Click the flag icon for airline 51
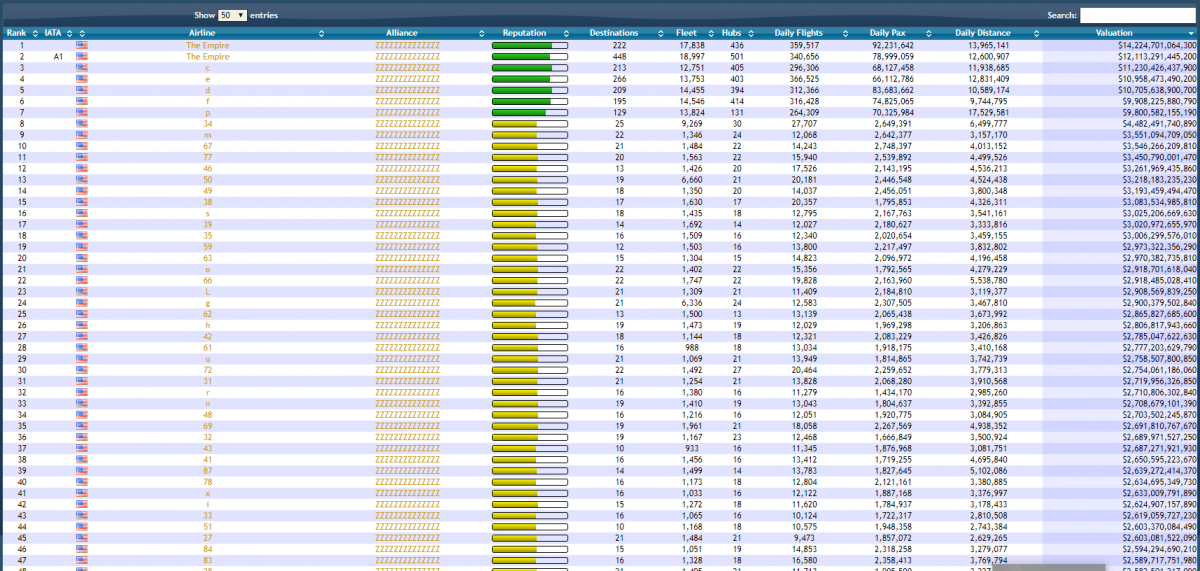The height and width of the screenshot is (571, 1200). pyautogui.click(x=81, y=525)
